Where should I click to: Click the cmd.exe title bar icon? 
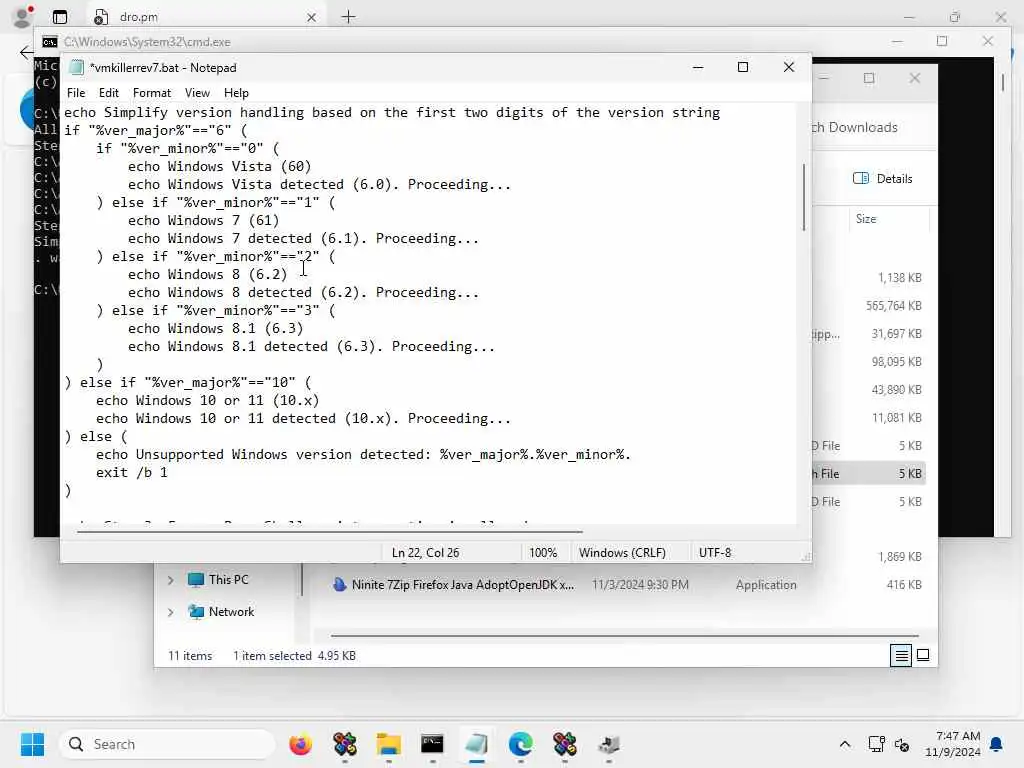pyautogui.click(x=50, y=42)
